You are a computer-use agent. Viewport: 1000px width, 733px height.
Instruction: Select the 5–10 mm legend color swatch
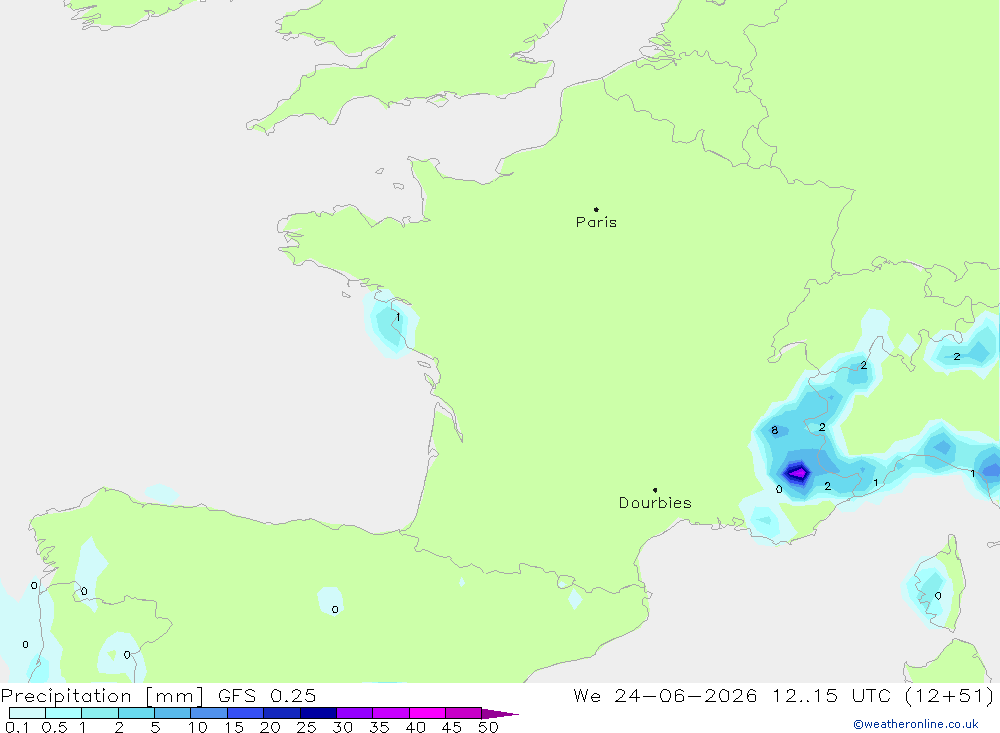(x=173, y=713)
